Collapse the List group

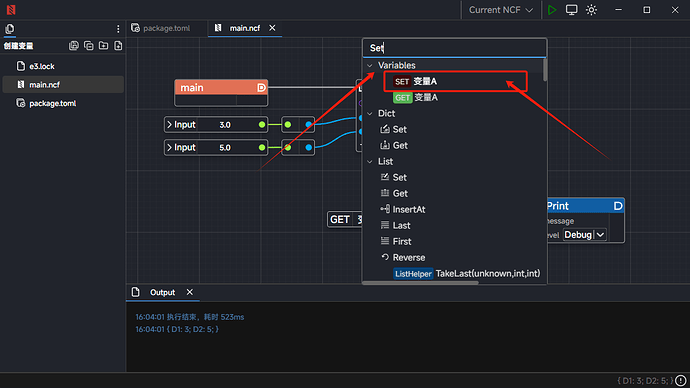(370, 161)
